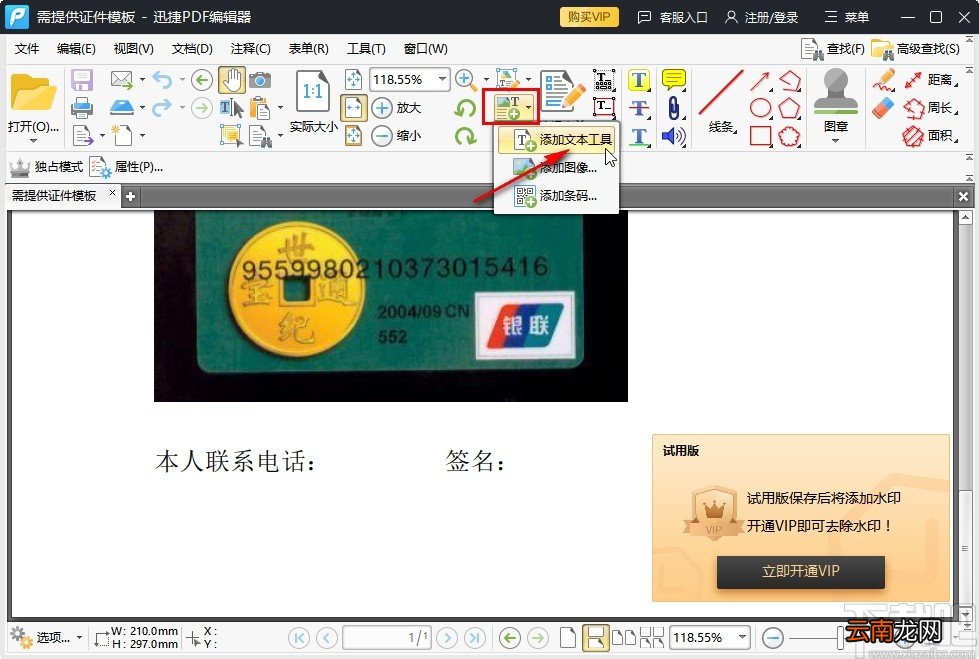
Task: Select the typewriter text tool icon
Action: (x=604, y=80)
